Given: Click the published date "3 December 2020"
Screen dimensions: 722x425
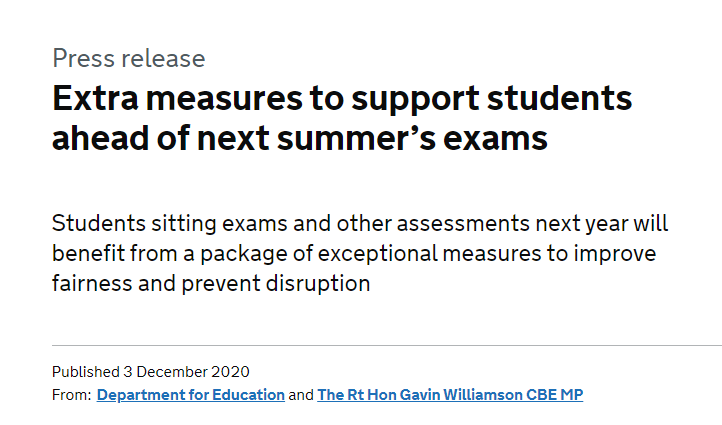Looking at the screenshot, I should [x=186, y=372].
